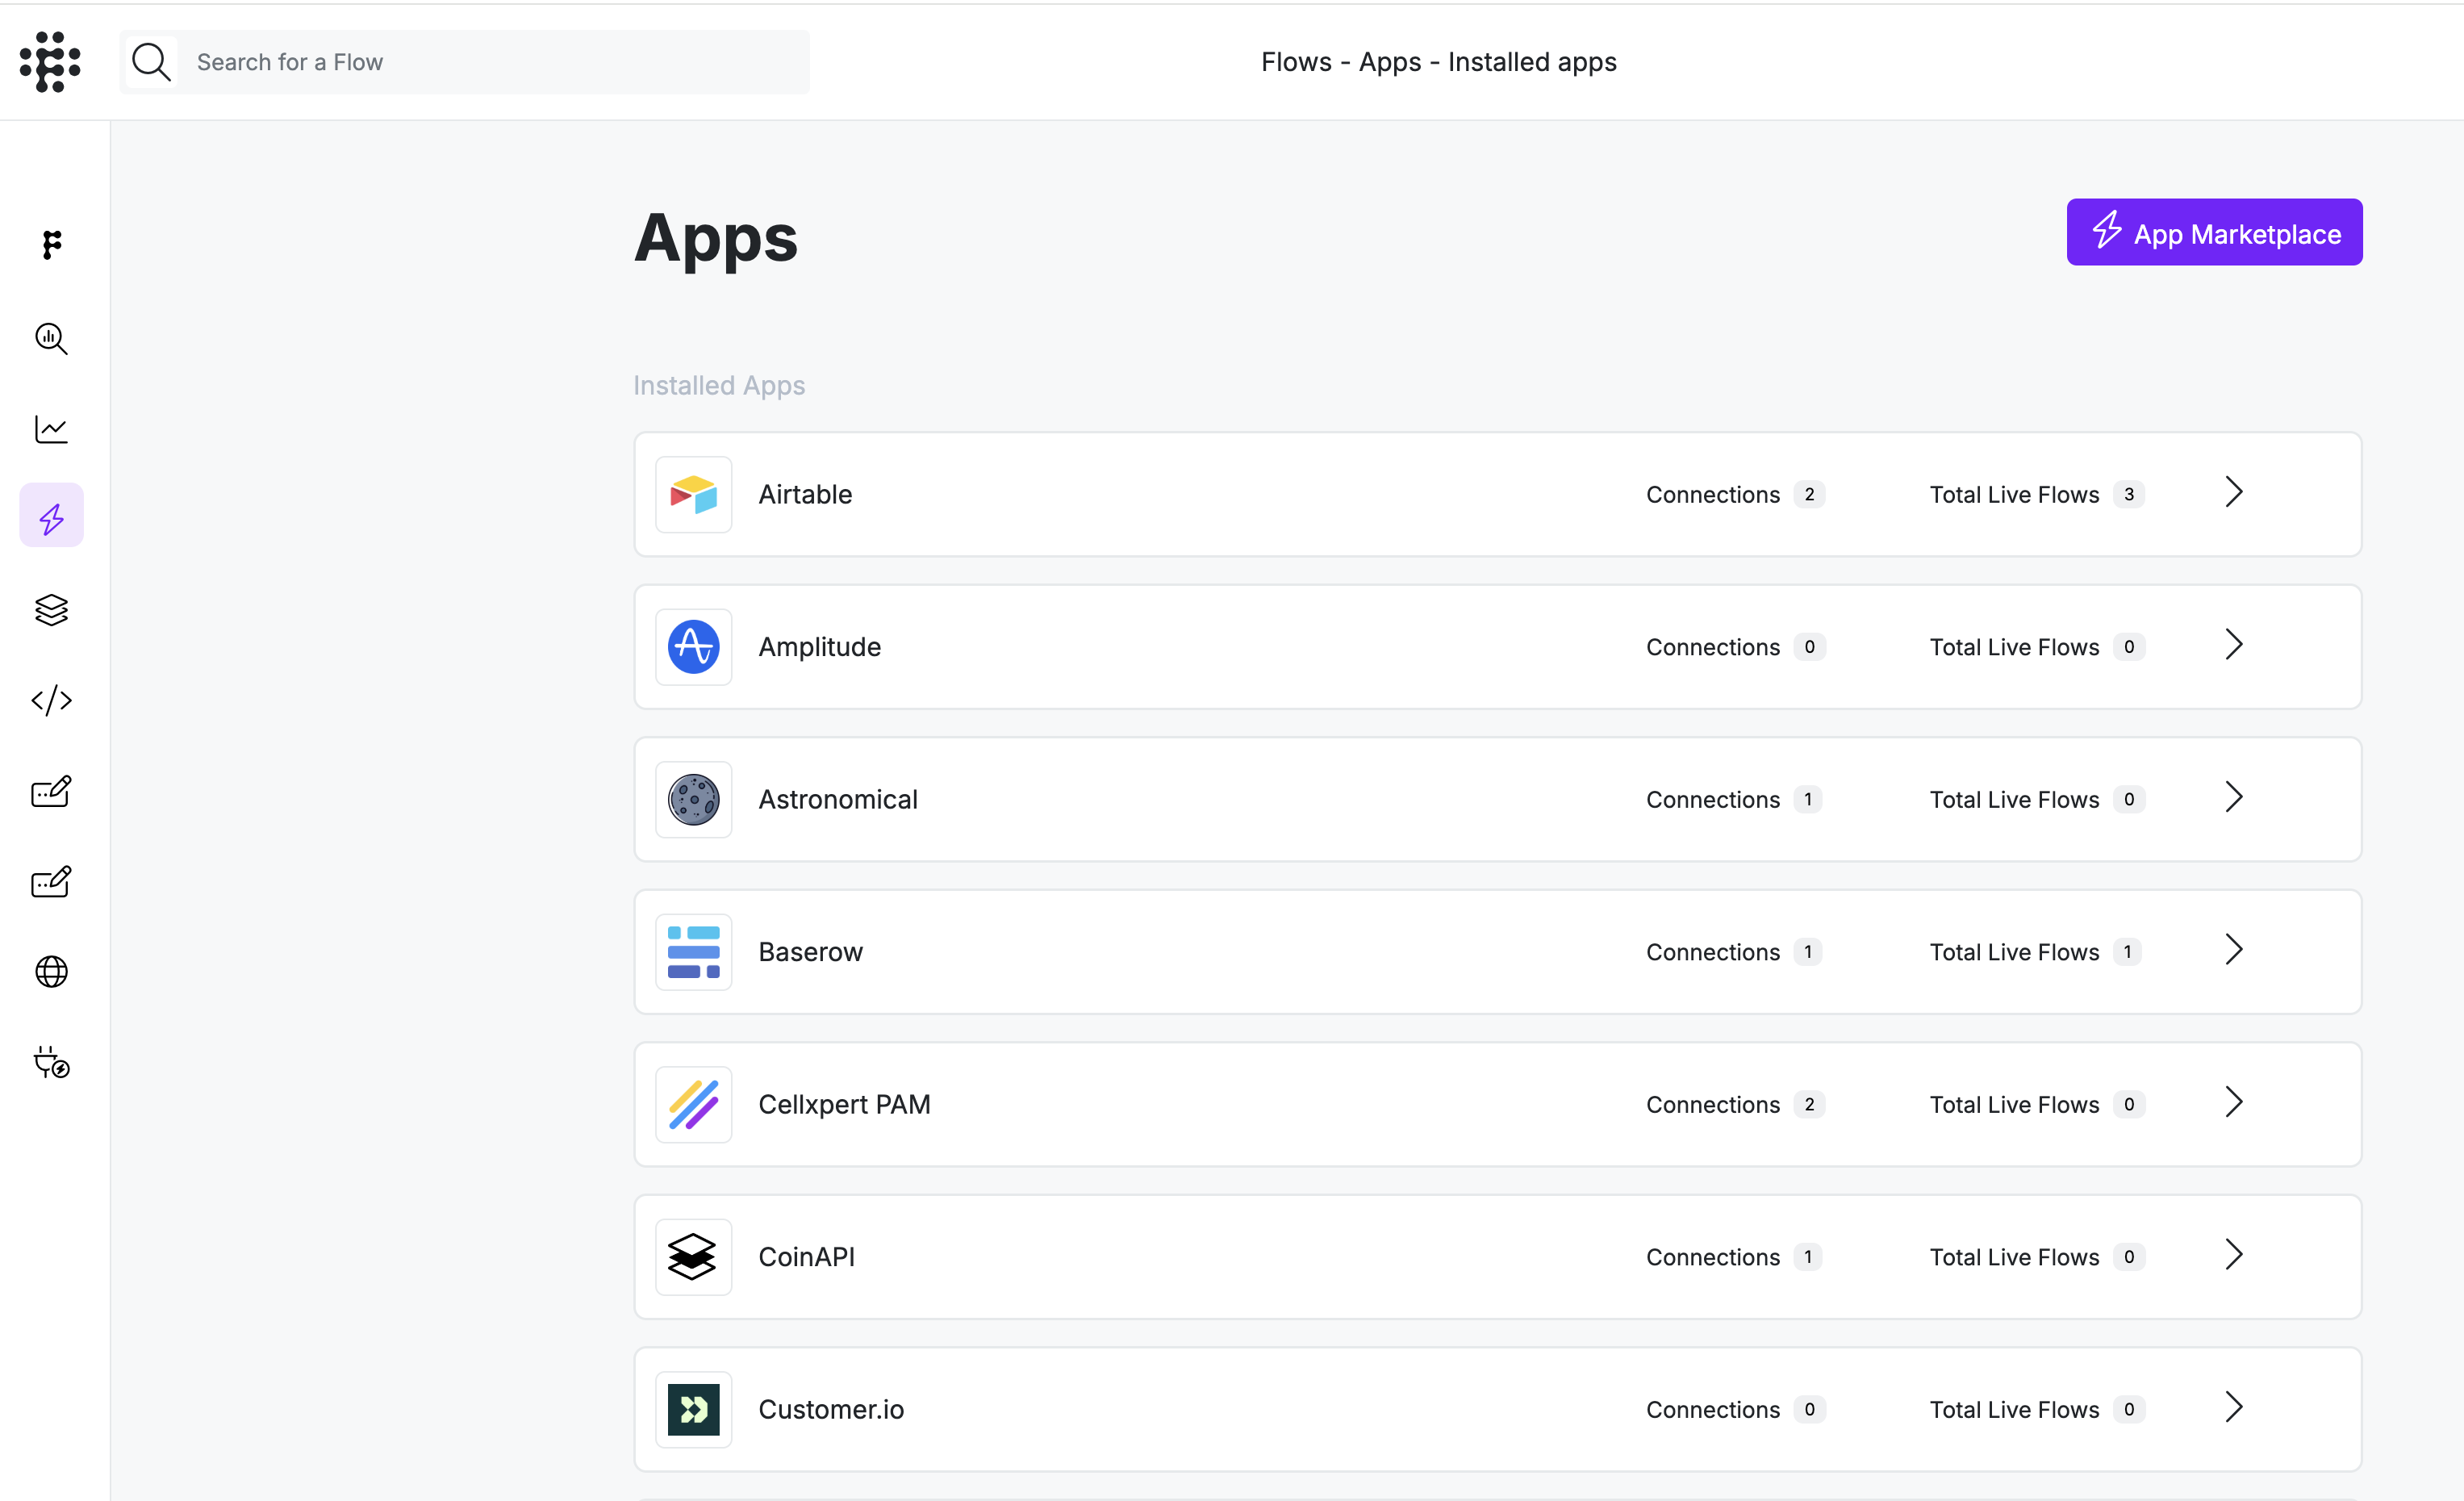Open the stacked layers sidebar icon

point(52,610)
